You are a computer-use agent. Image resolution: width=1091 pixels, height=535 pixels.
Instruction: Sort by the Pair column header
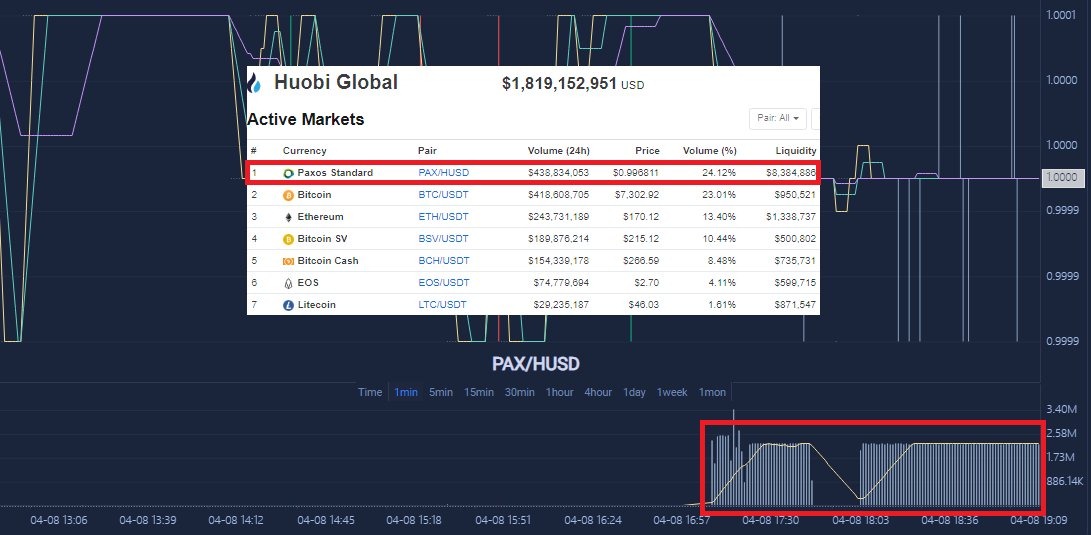point(427,151)
